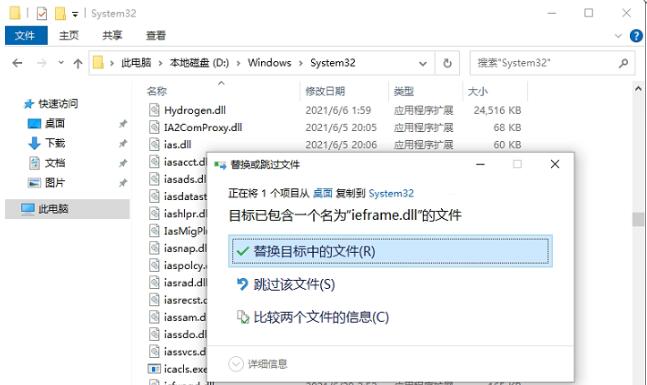The width and height of the screenshot is (647, 385).
Task: Click the file list vertical scrollbar thumb
Action: point(638,219)
